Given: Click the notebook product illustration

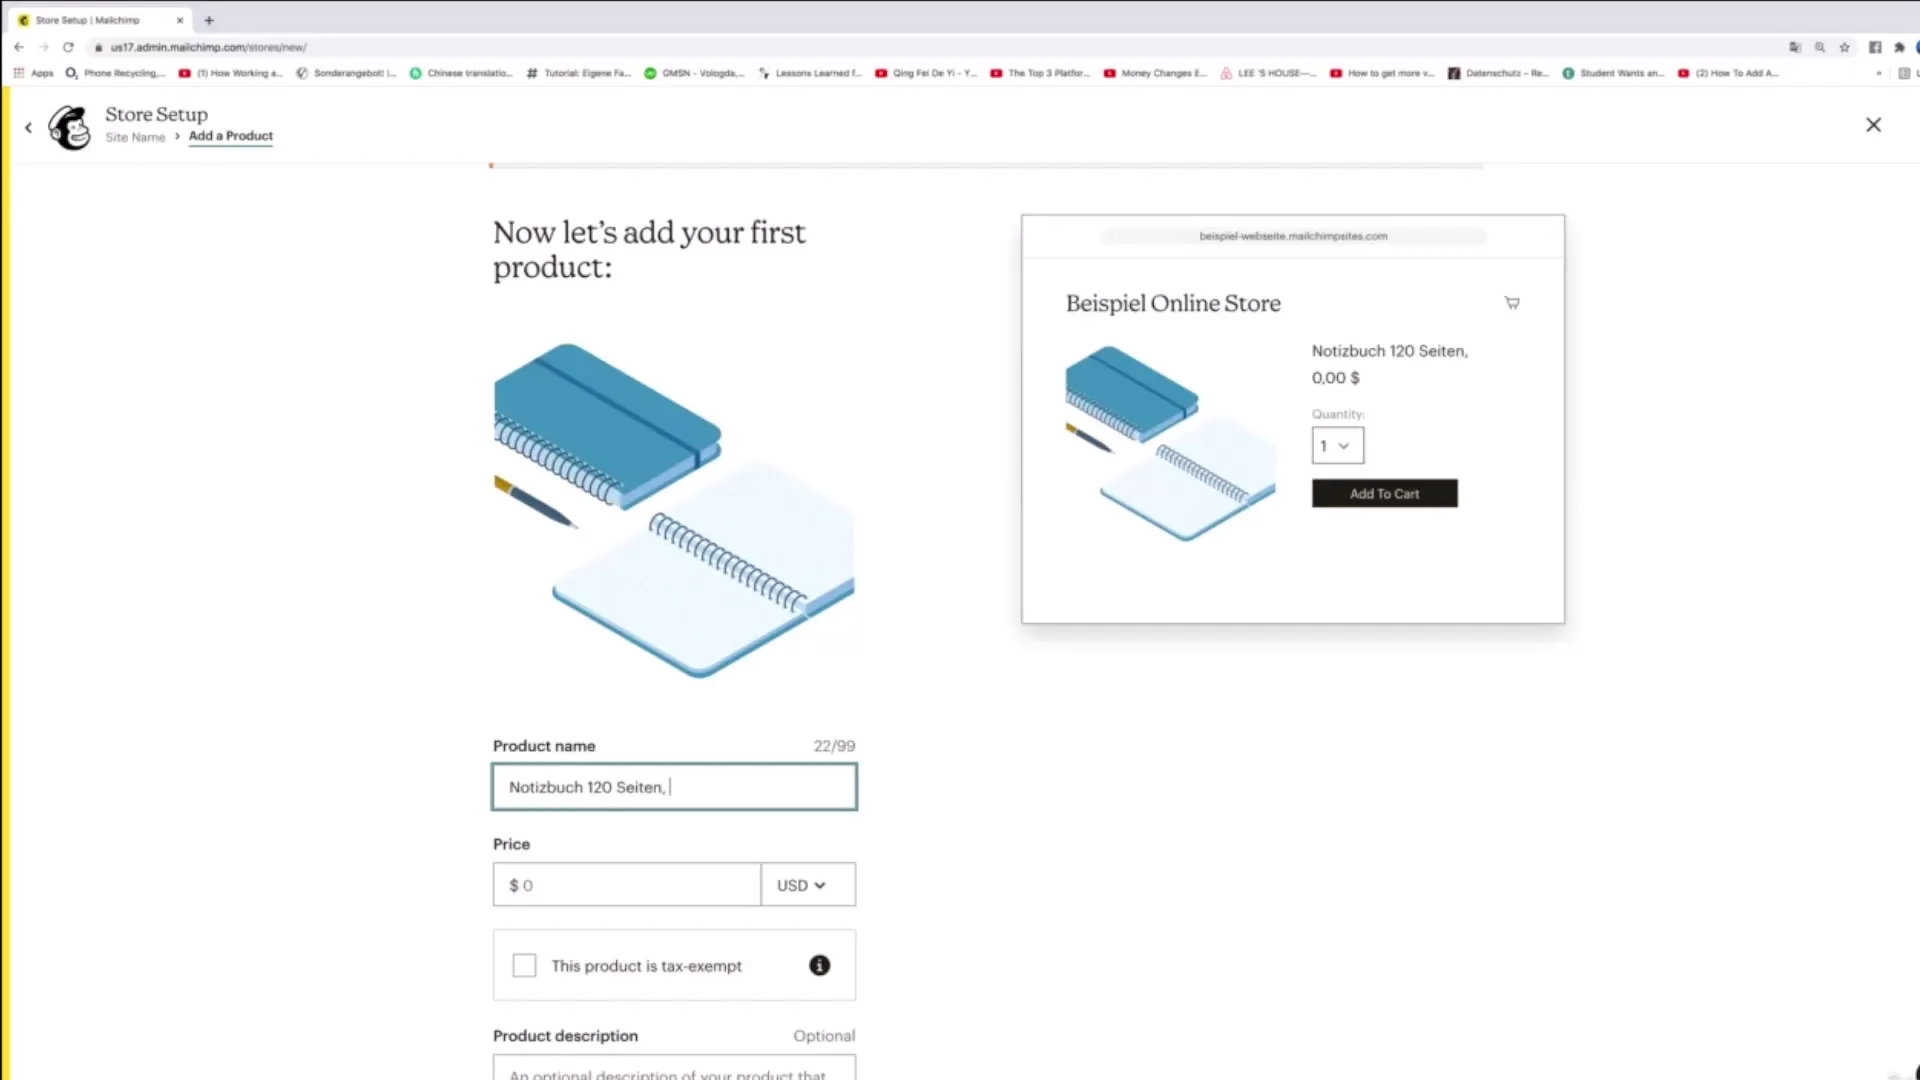Looking at the screenshot, I should coord(675,510).
